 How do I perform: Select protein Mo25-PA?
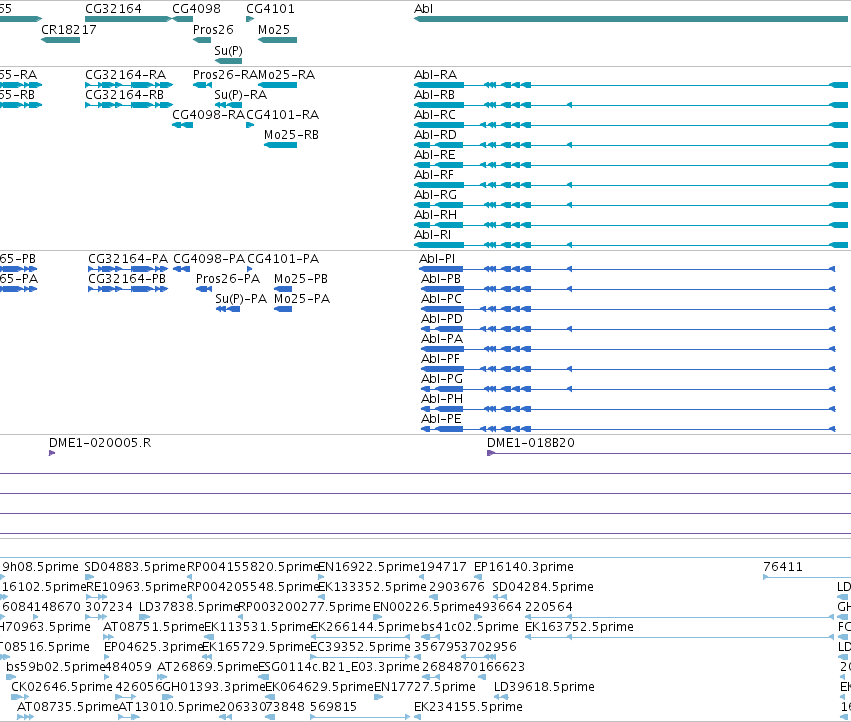(x=283, y=309)
